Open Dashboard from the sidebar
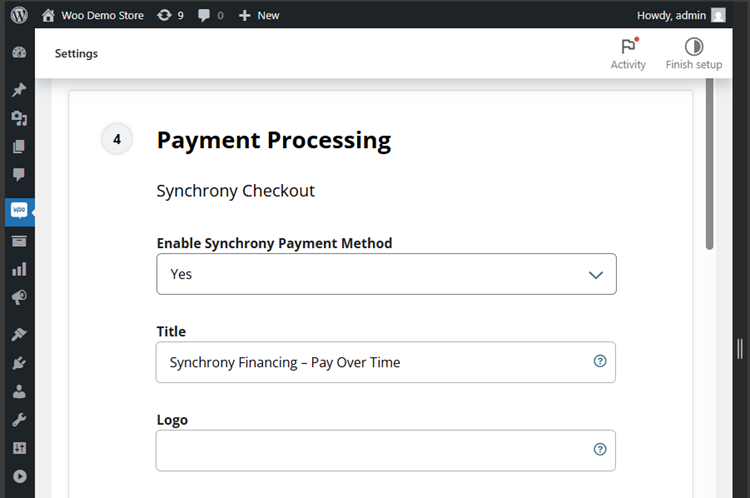This screenshot has height=498, width=750. [18, 53]
